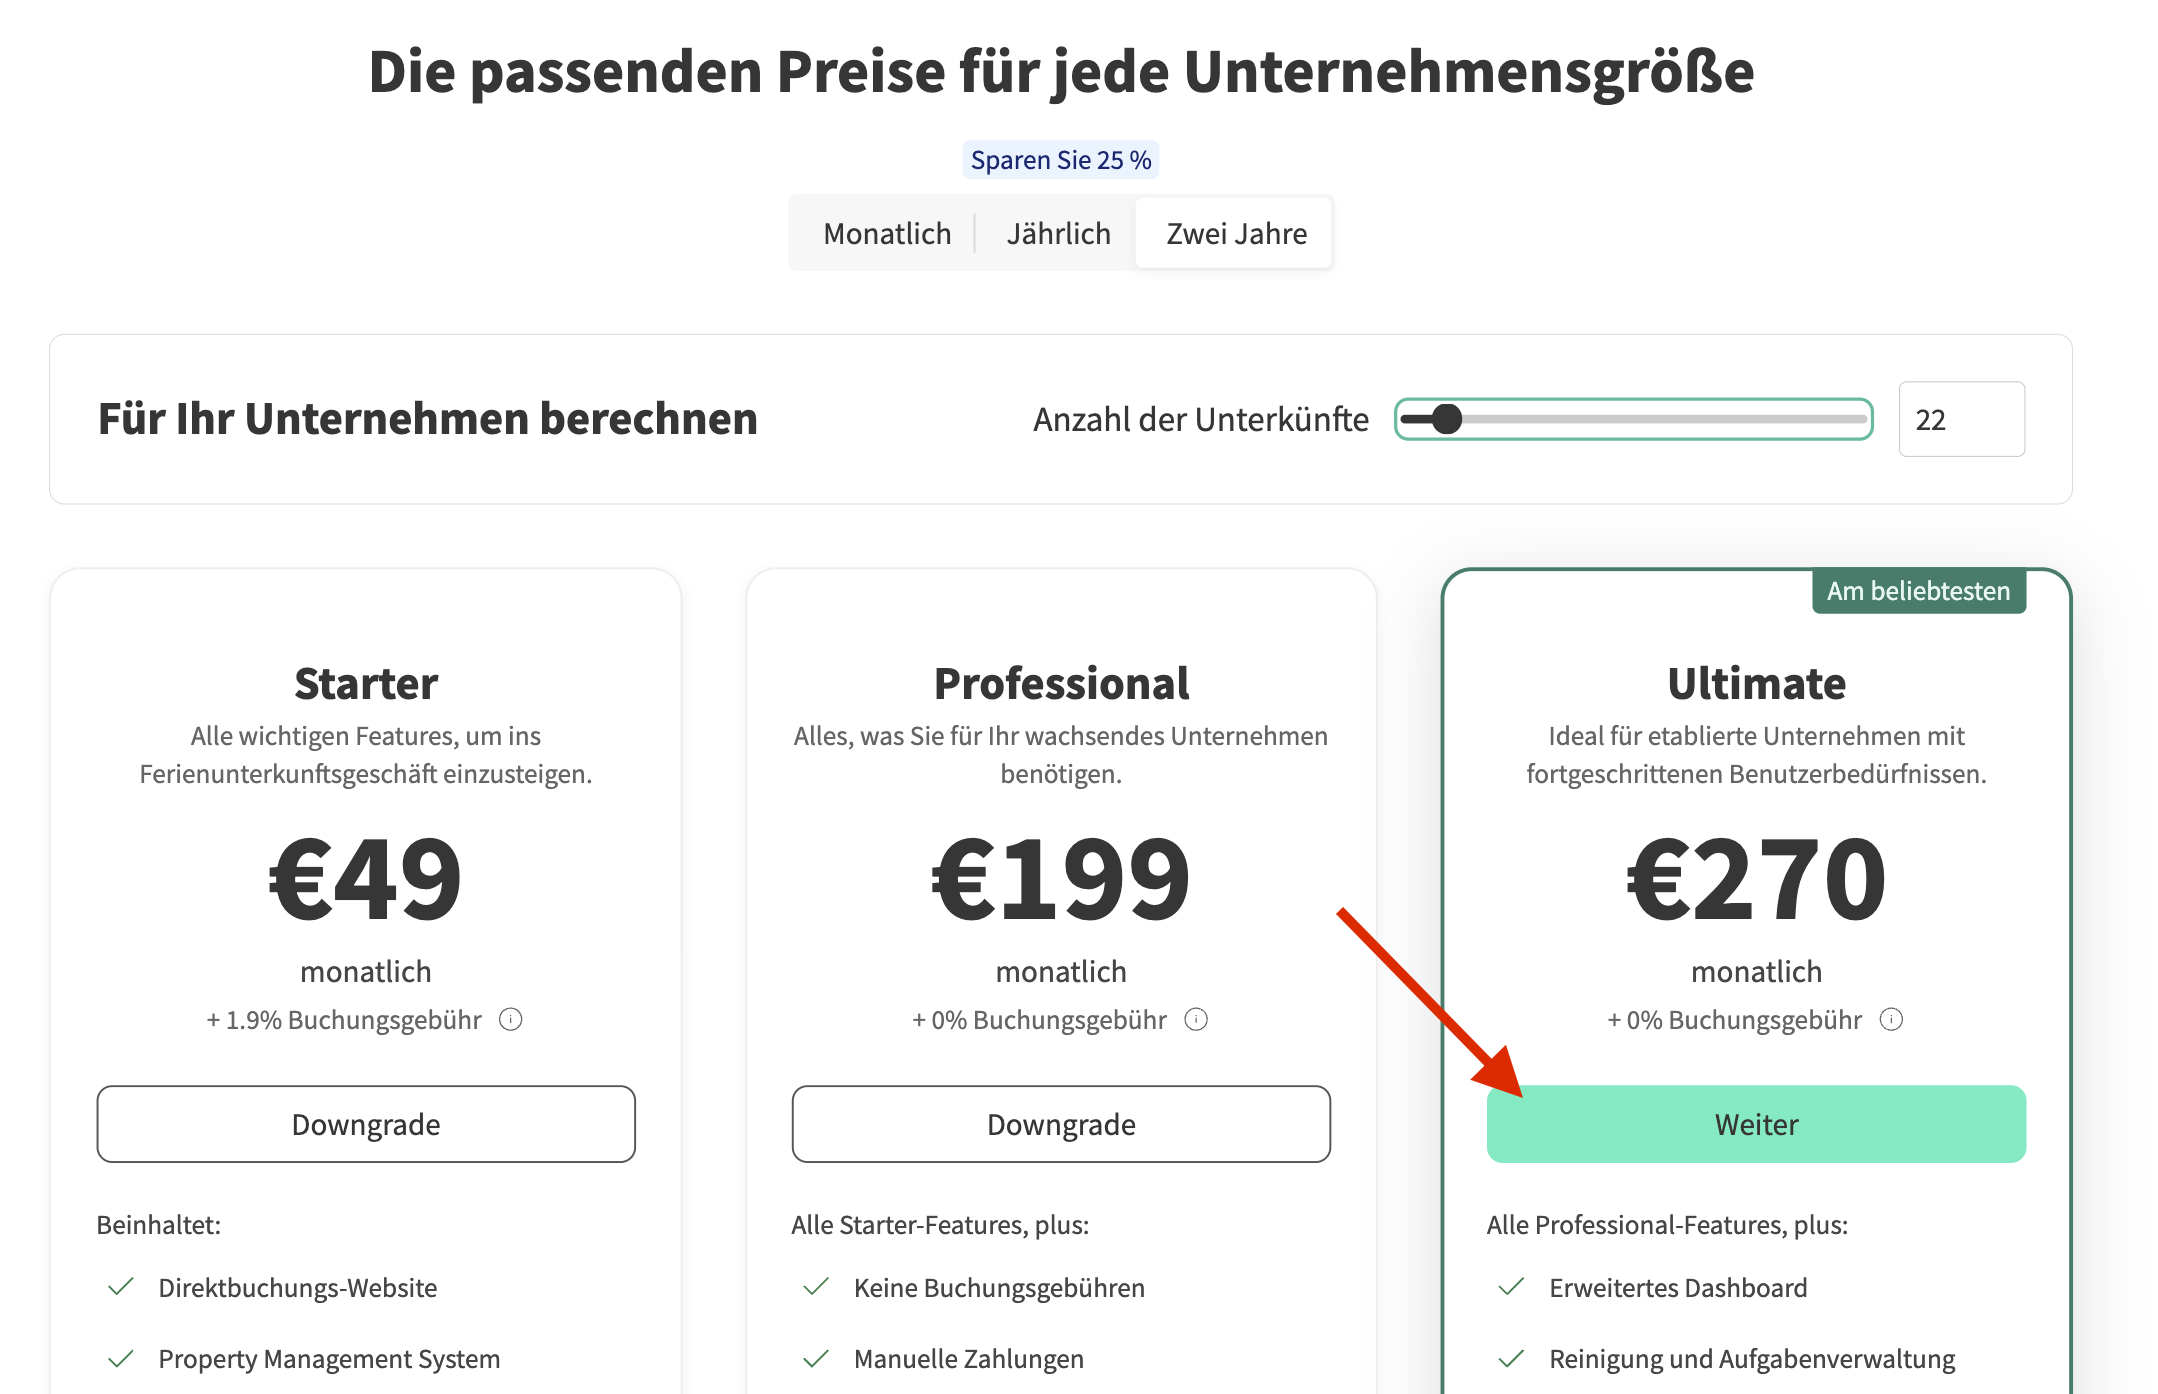Screen dimensions: 2158x1394
Task: Click checkmark next to Reinigung und Aufgabenverwaltung
Action: (x=1511, y=1358)
